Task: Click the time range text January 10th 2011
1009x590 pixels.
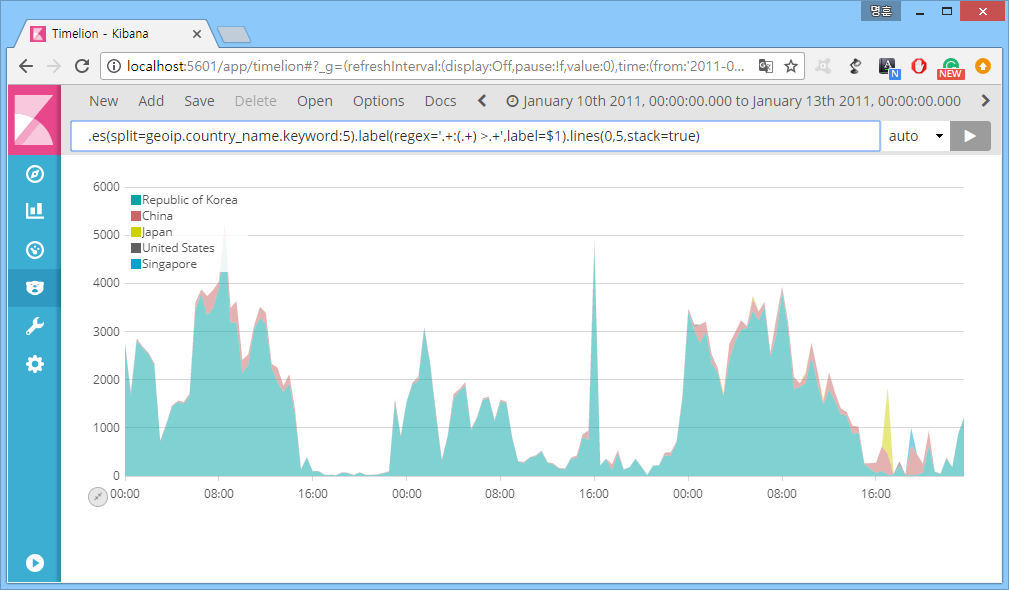Action: (x=741, y=101)
